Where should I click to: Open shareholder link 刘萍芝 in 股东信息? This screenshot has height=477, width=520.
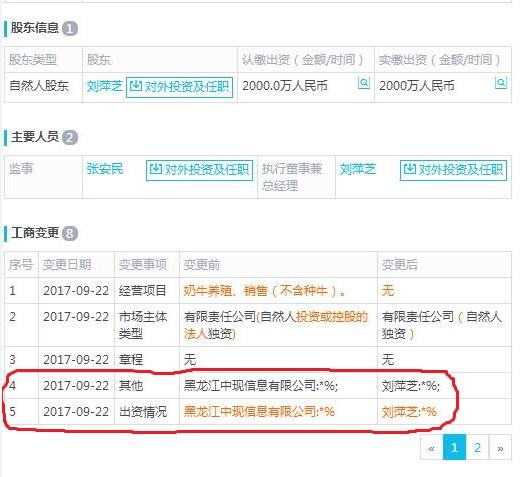pyautogui.click(x=105, y=87)
